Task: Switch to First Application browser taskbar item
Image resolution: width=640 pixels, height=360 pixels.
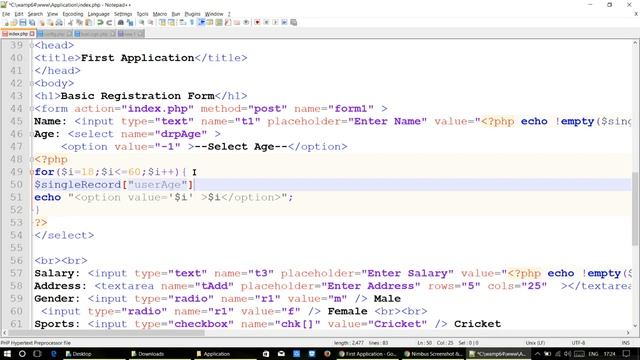Action: (x=367, y=354)
